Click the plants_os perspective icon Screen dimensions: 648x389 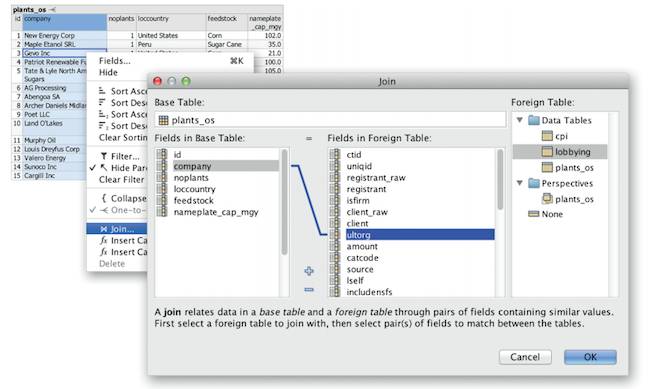(547, 199)
